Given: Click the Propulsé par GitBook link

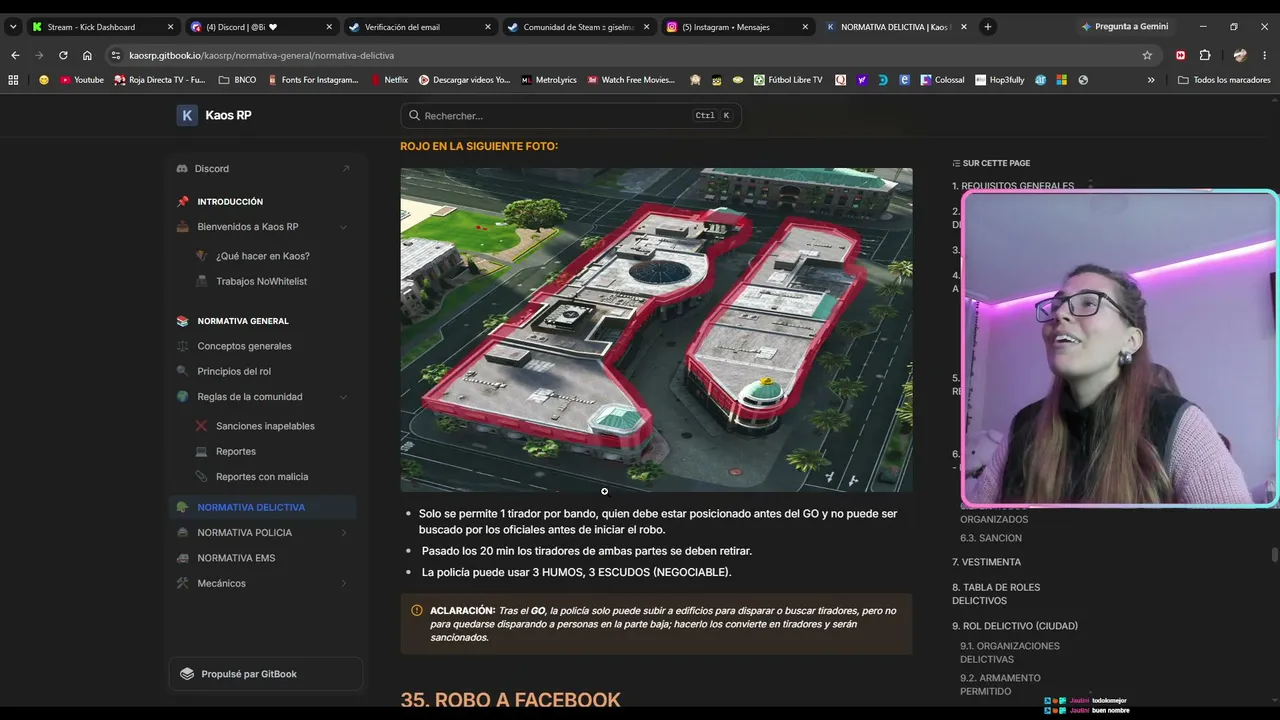Looking at the screenshot, I should pyautogui.click(x=266, y=674).
